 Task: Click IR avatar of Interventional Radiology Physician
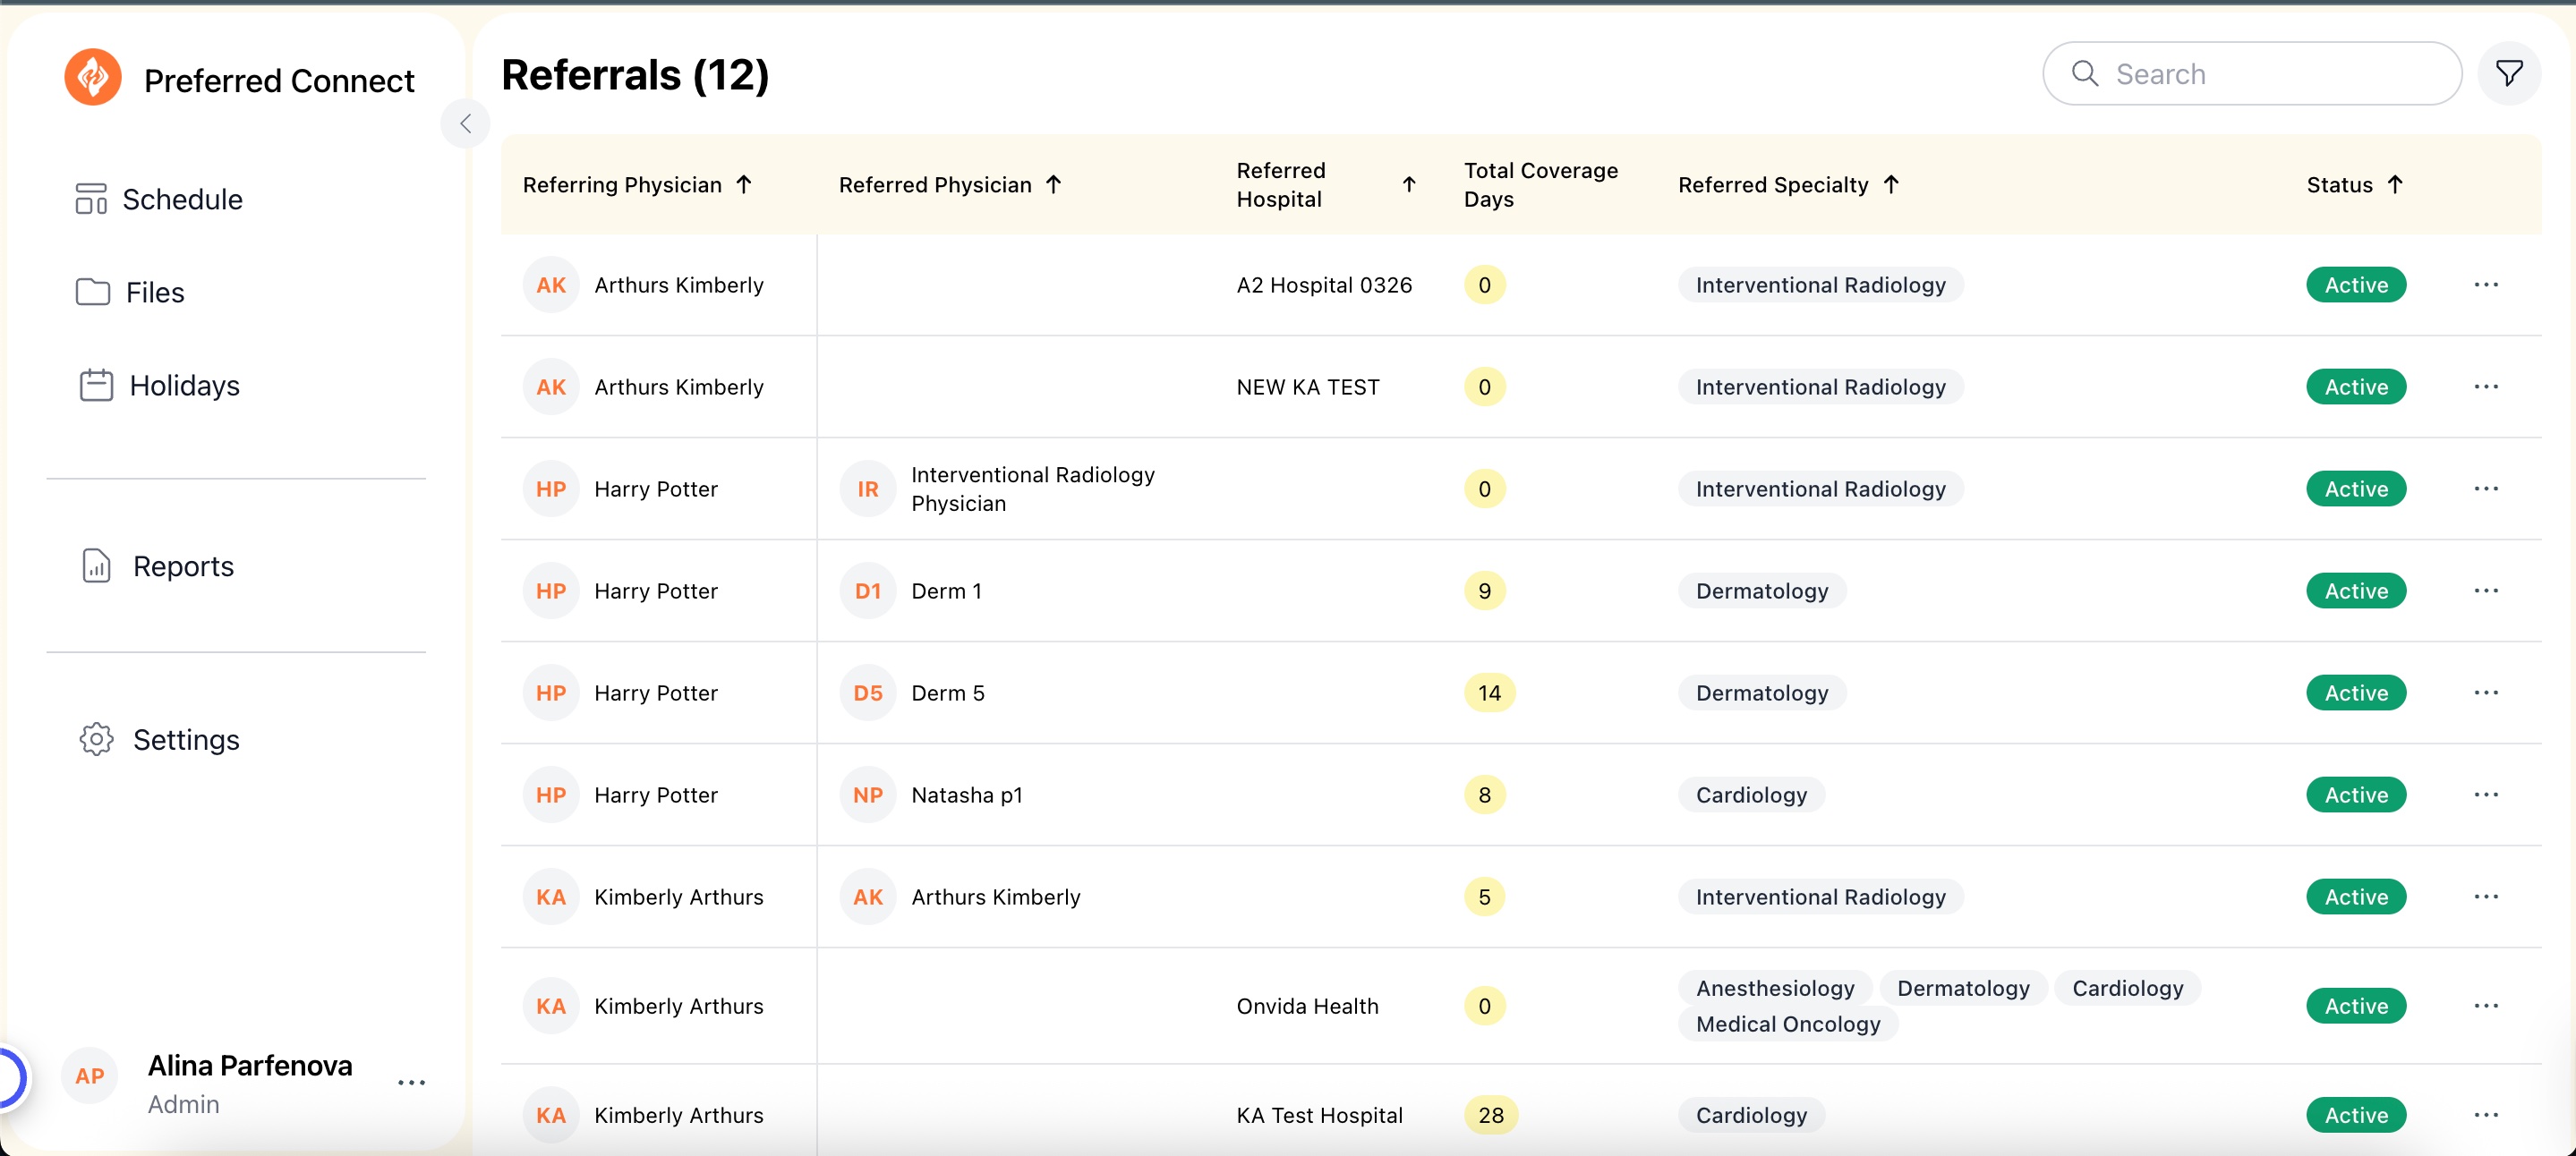click(867, 489)
